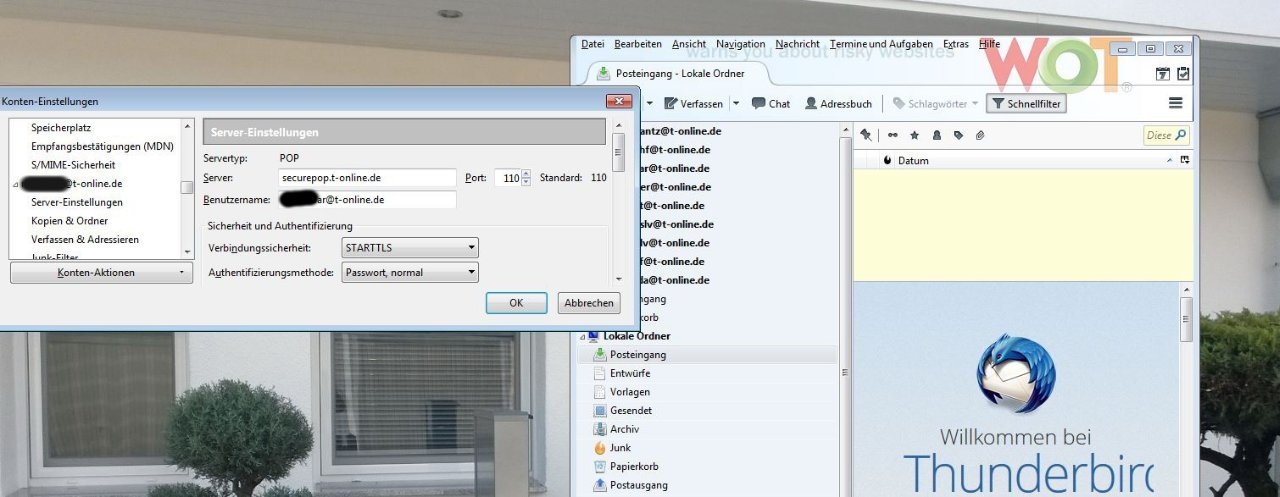
Task: Open the Konten-Aktionen dropdown button
Action: [101, 272]
